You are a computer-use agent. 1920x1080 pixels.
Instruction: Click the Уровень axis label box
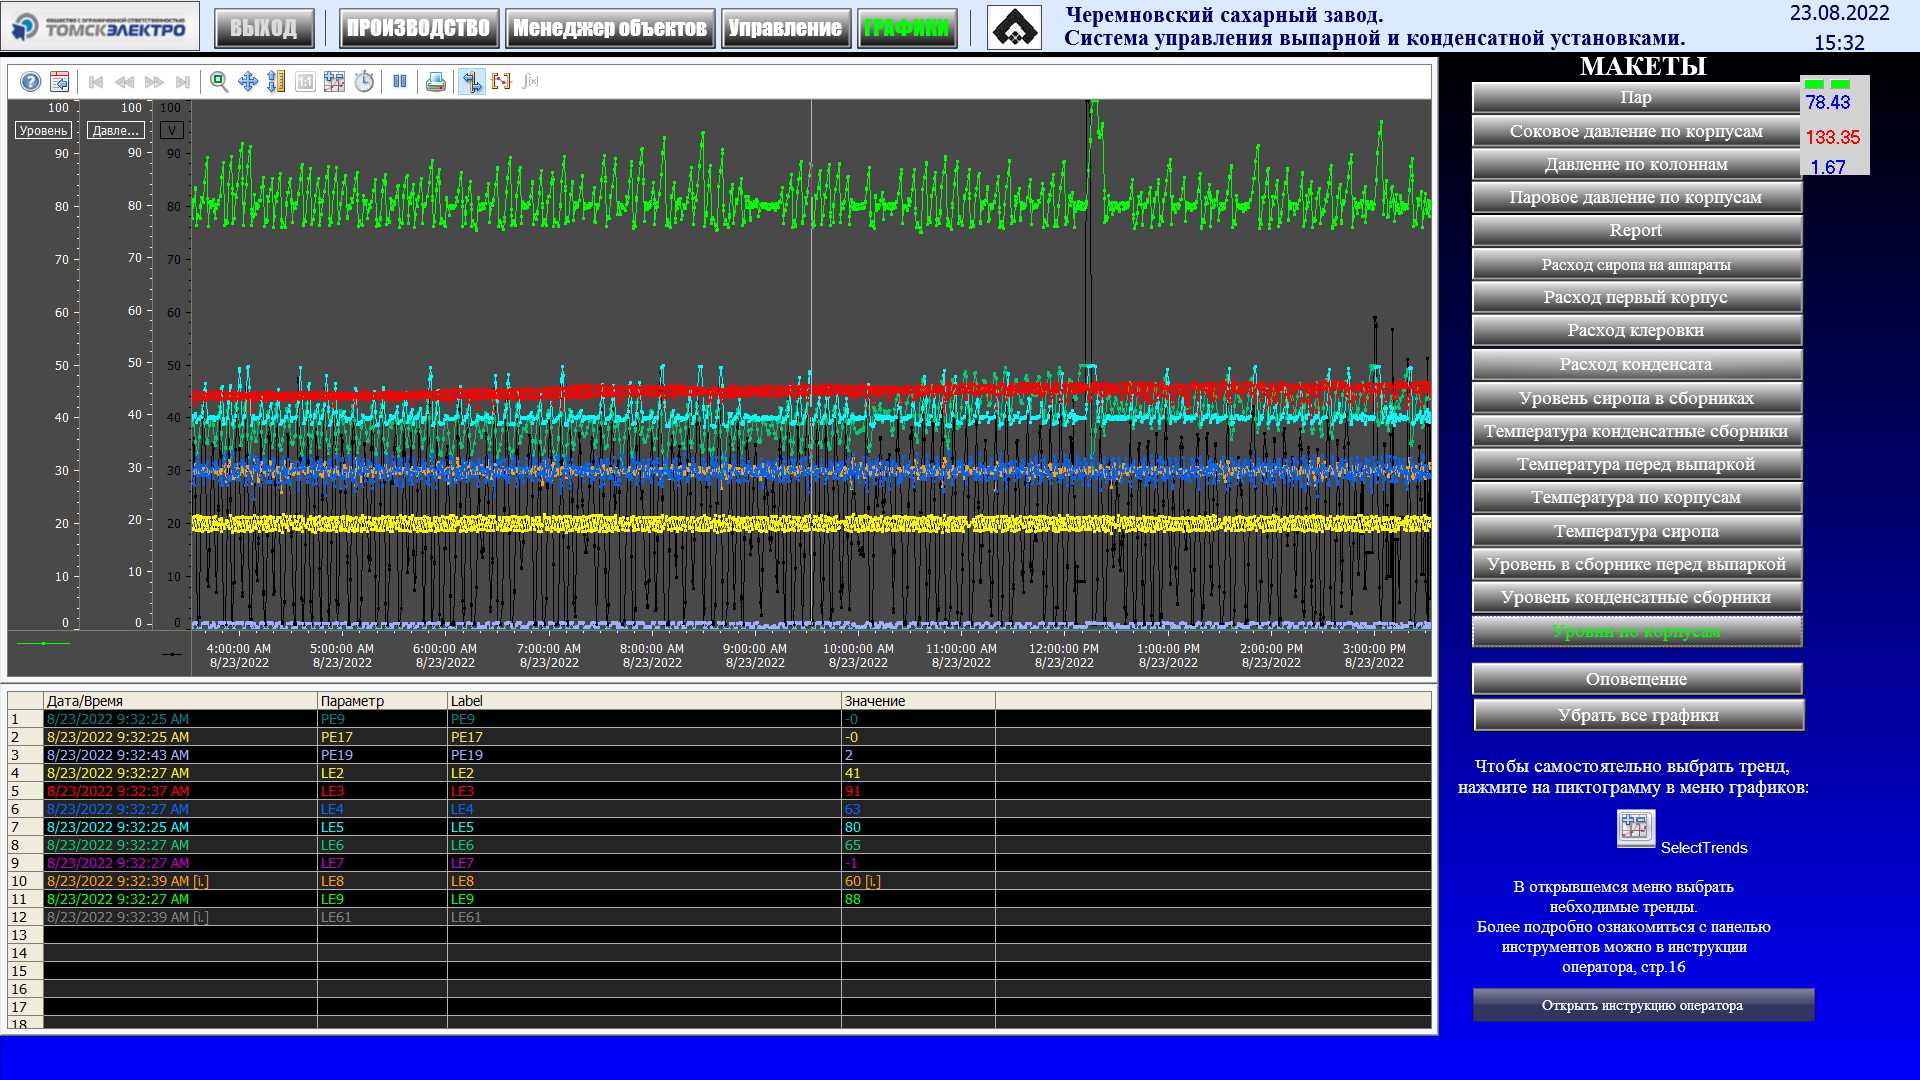pyautogui.click(x=43, y=130)
